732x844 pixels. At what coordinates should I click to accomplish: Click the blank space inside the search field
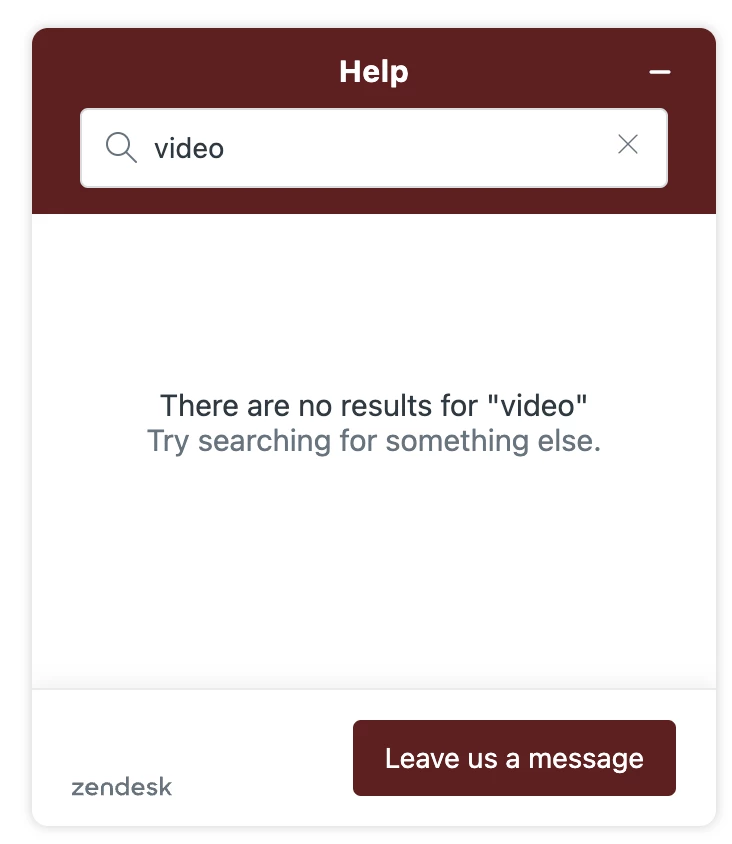(420, 148)
